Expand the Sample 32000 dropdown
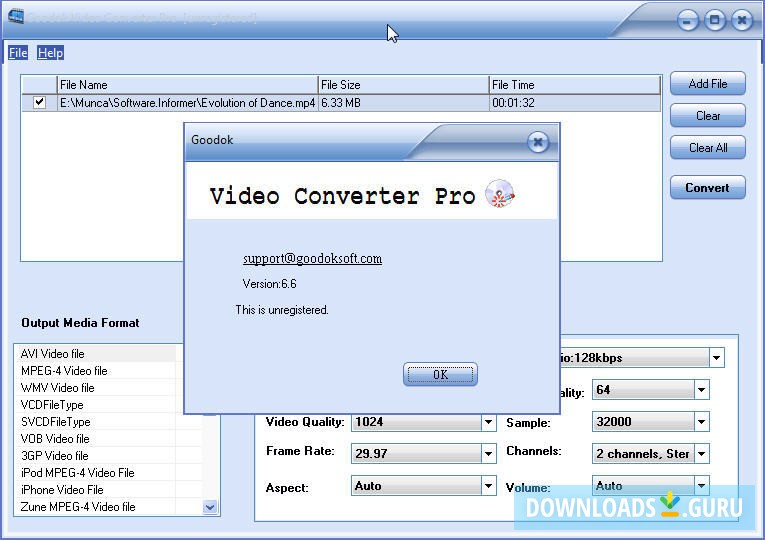765x540 pixels. point(702,421)
